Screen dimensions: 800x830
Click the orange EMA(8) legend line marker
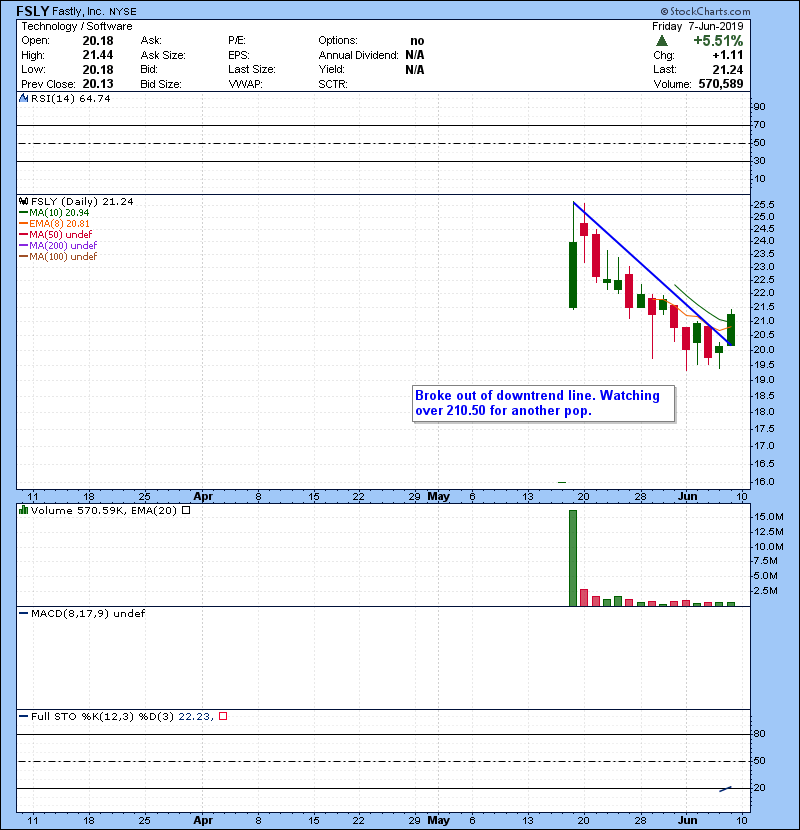(23, 224)
